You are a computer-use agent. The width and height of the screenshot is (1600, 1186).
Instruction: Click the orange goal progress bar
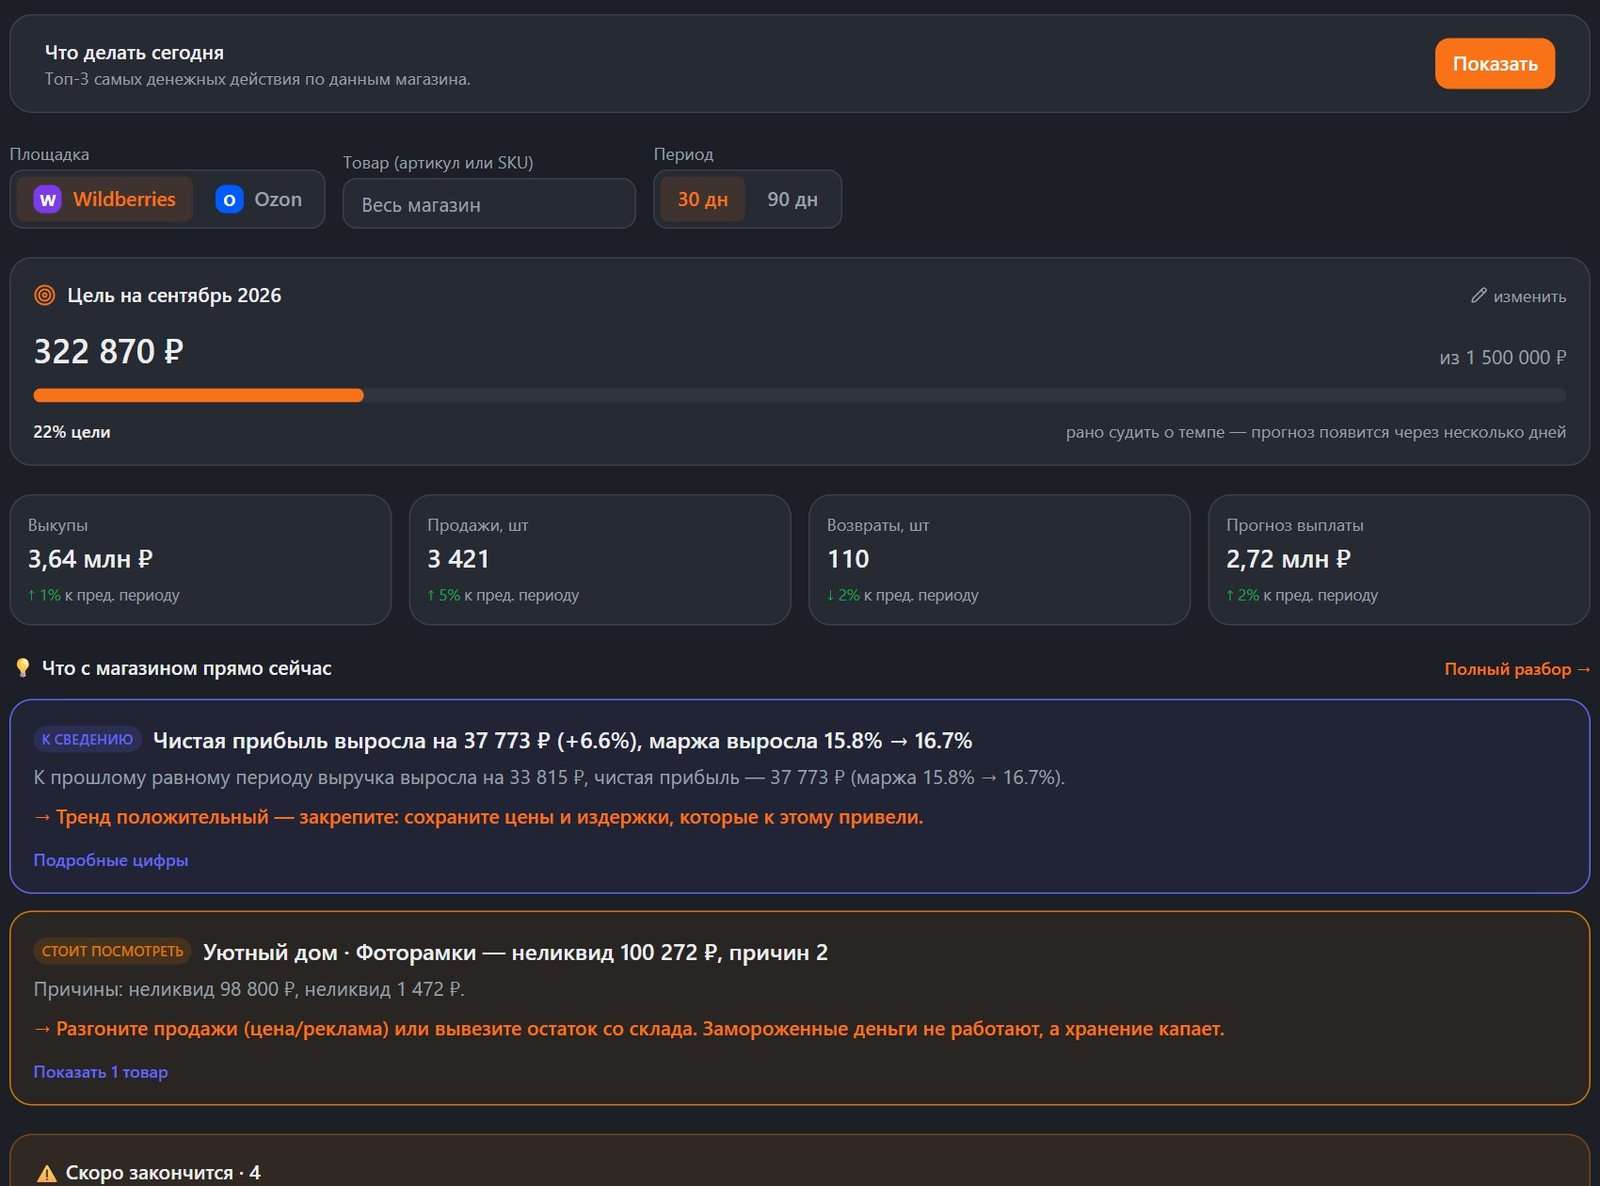tap(198, 395)
